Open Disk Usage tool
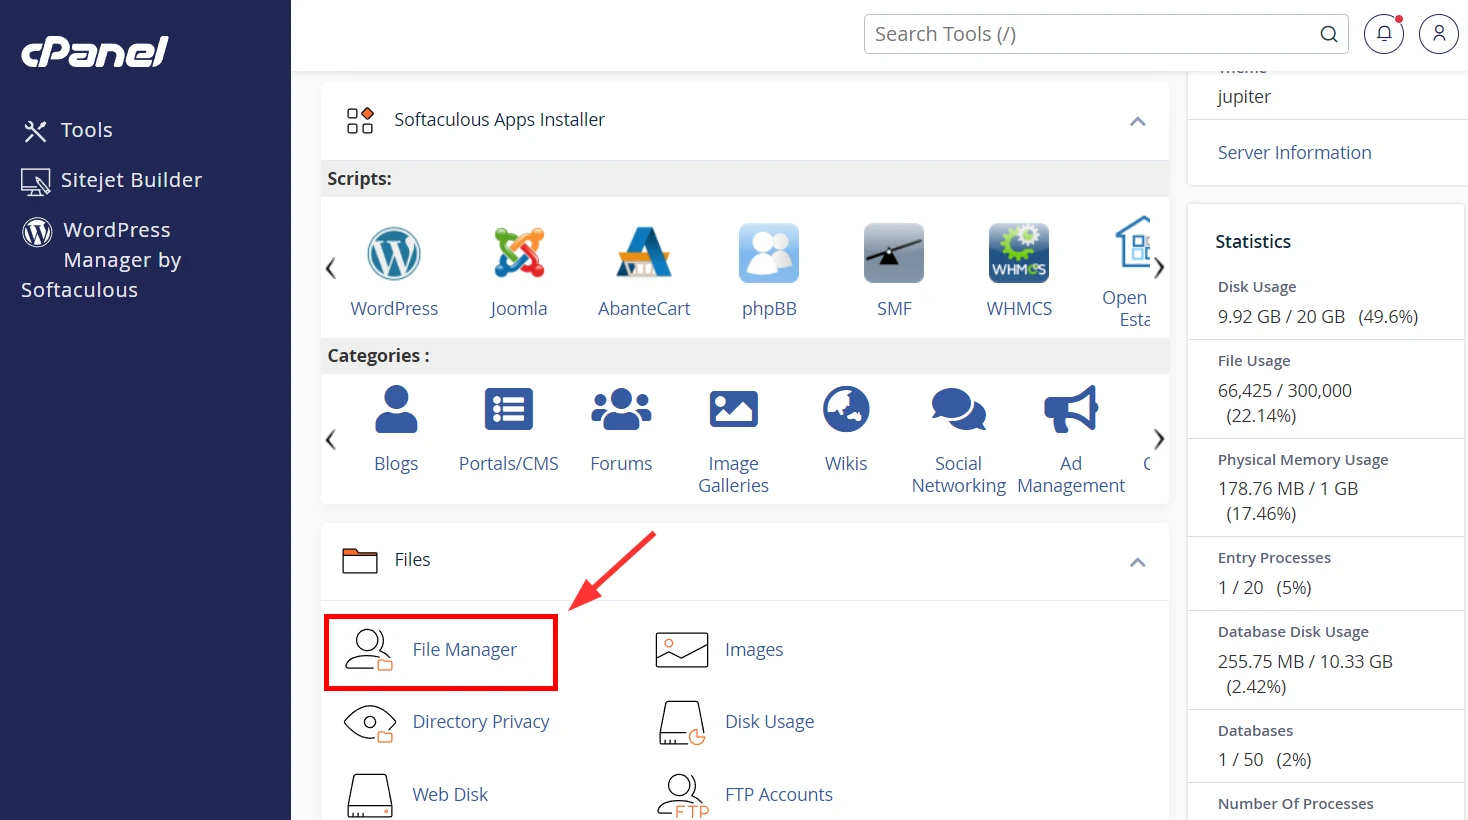Screen dimensions: 1468x820 (x=769, y=722)
